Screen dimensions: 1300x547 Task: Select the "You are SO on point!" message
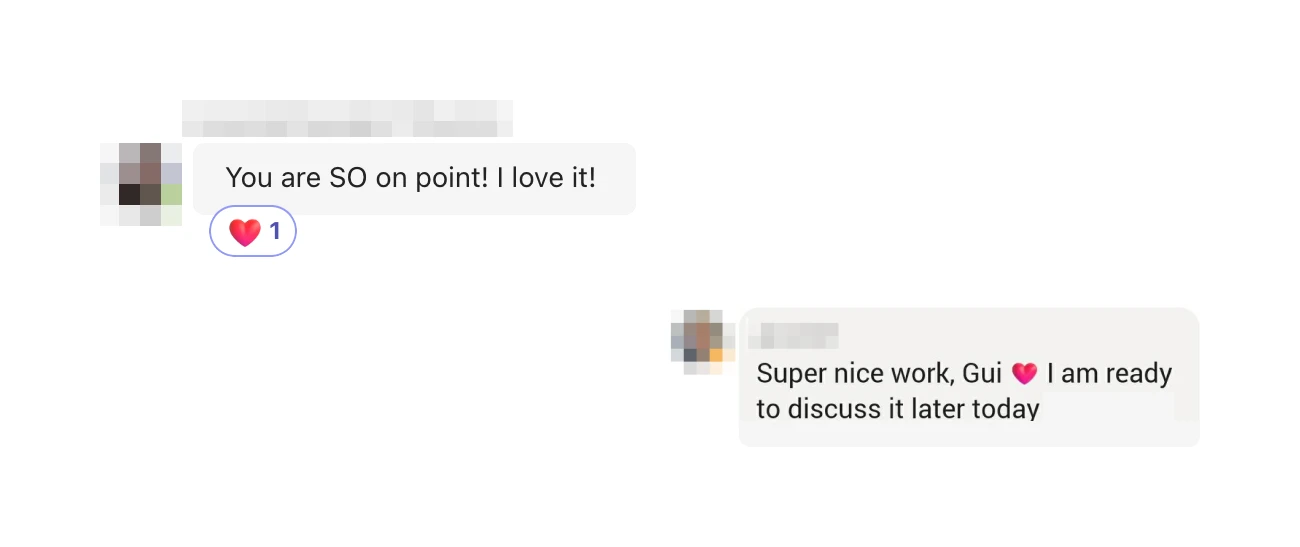pyautogui.click(x=414, y=179)
